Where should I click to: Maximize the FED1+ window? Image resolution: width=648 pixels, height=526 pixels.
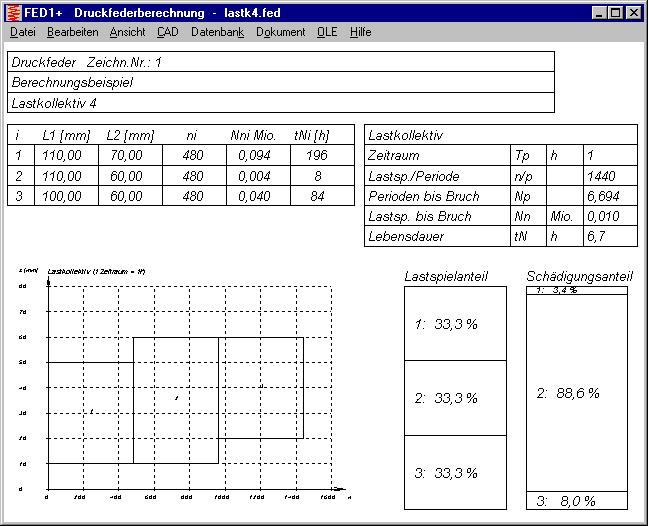[x=615, y=12]
